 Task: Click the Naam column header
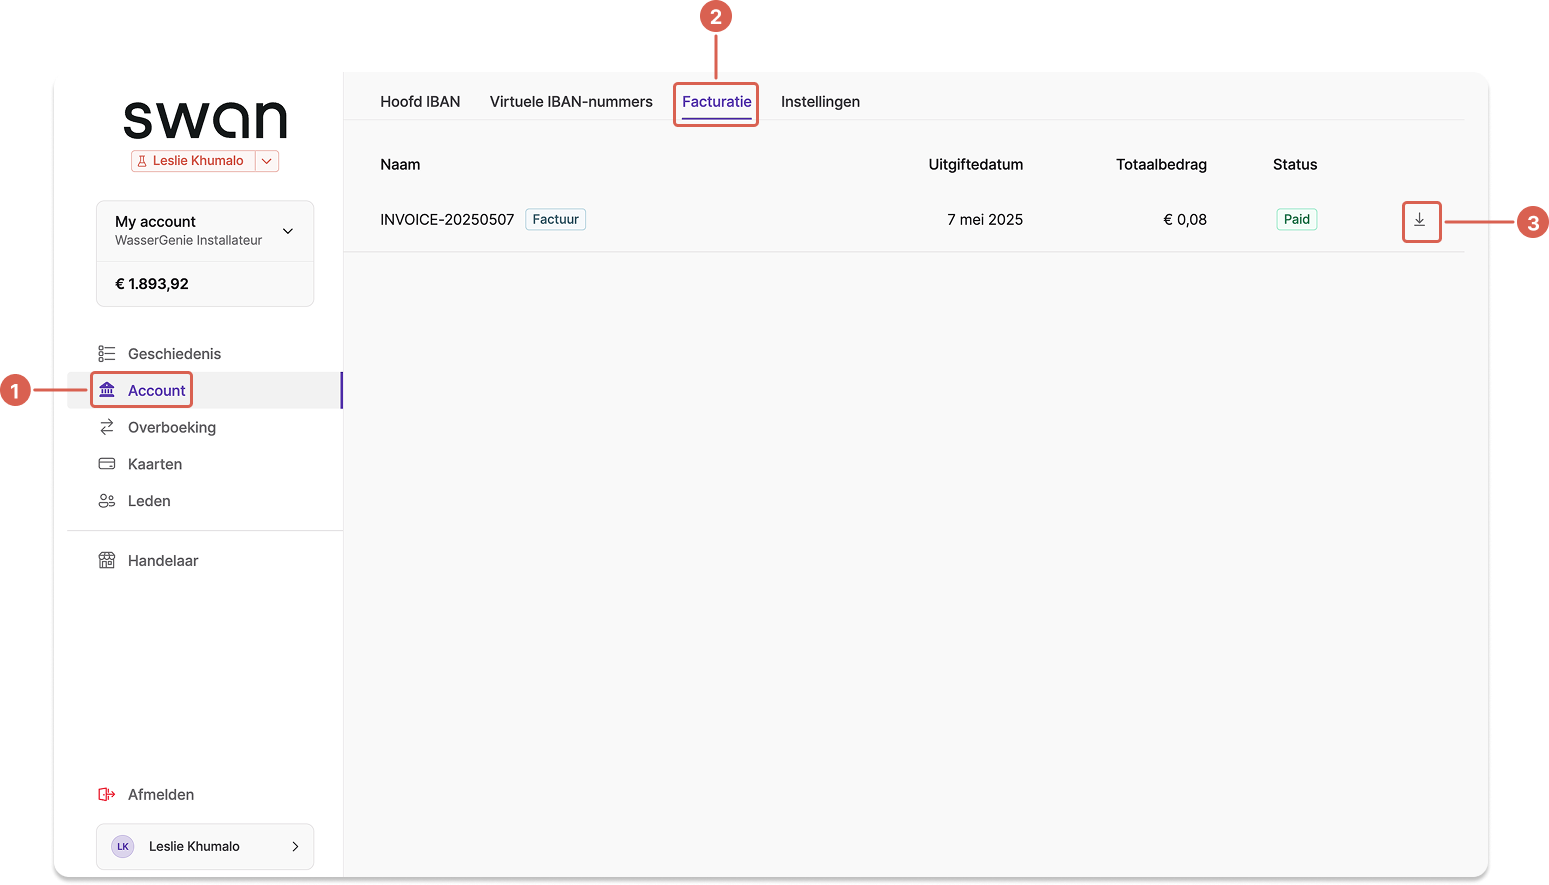[400, 165]
